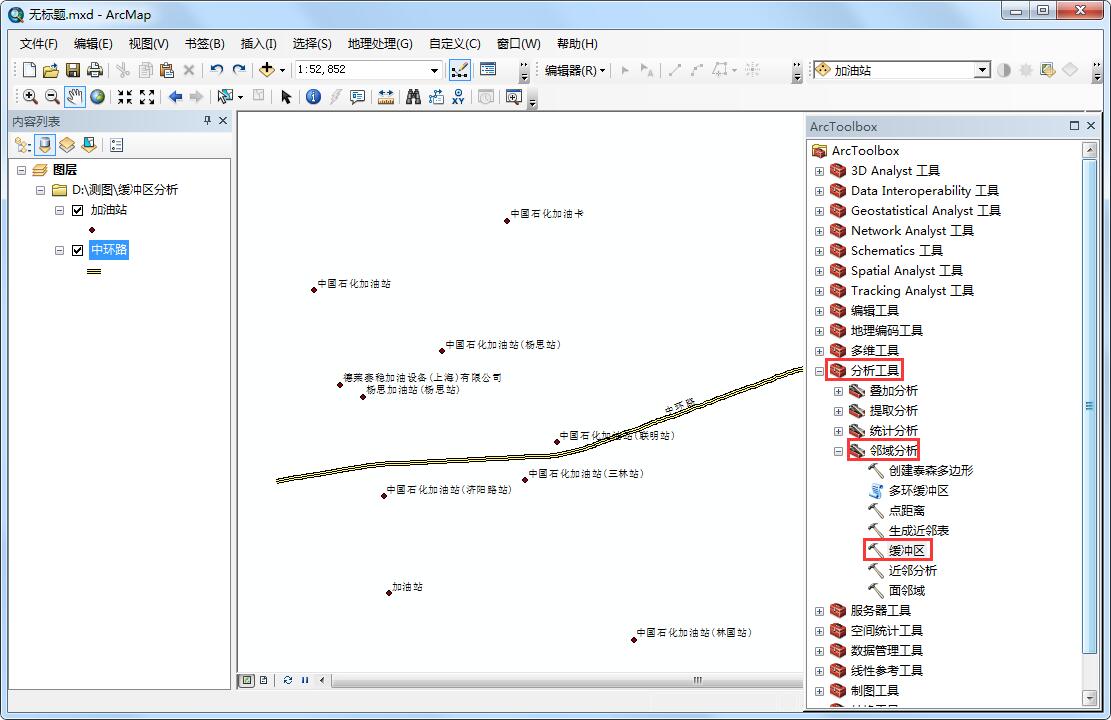Open the 地理处理(G) menu
The width and height of the screenshot is (1111, 720).
380,43
